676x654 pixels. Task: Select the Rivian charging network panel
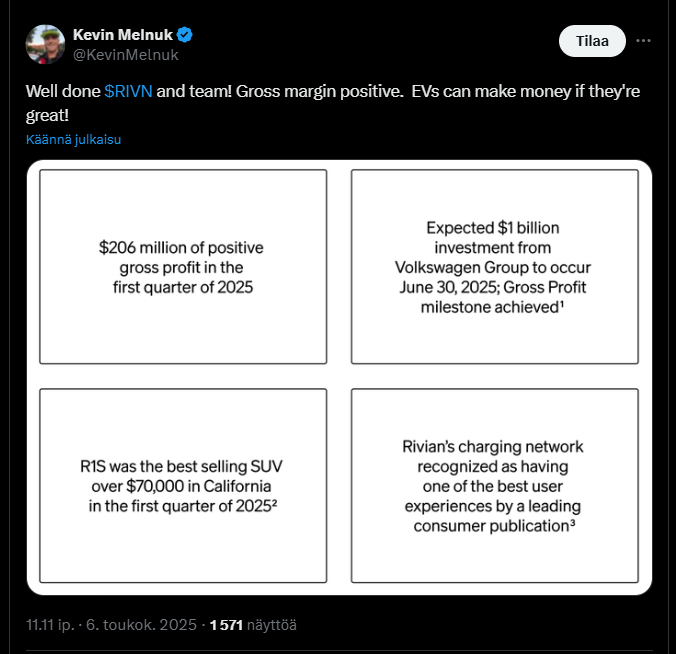494,486
